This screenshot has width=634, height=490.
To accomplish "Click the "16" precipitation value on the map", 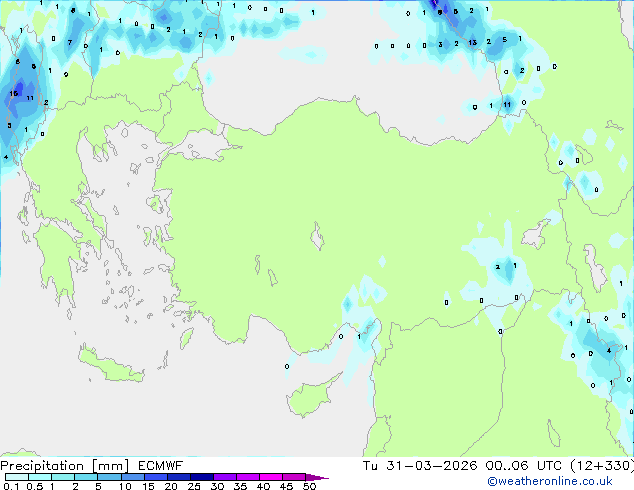I will (14, 93).
